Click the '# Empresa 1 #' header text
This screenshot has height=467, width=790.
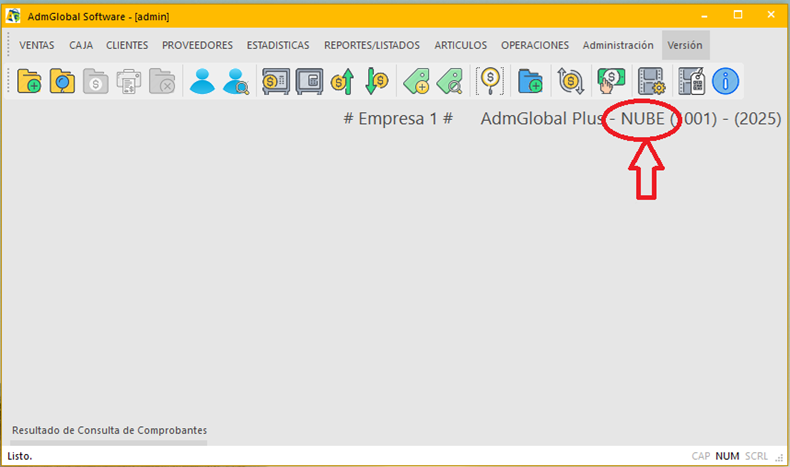point(398,119)
